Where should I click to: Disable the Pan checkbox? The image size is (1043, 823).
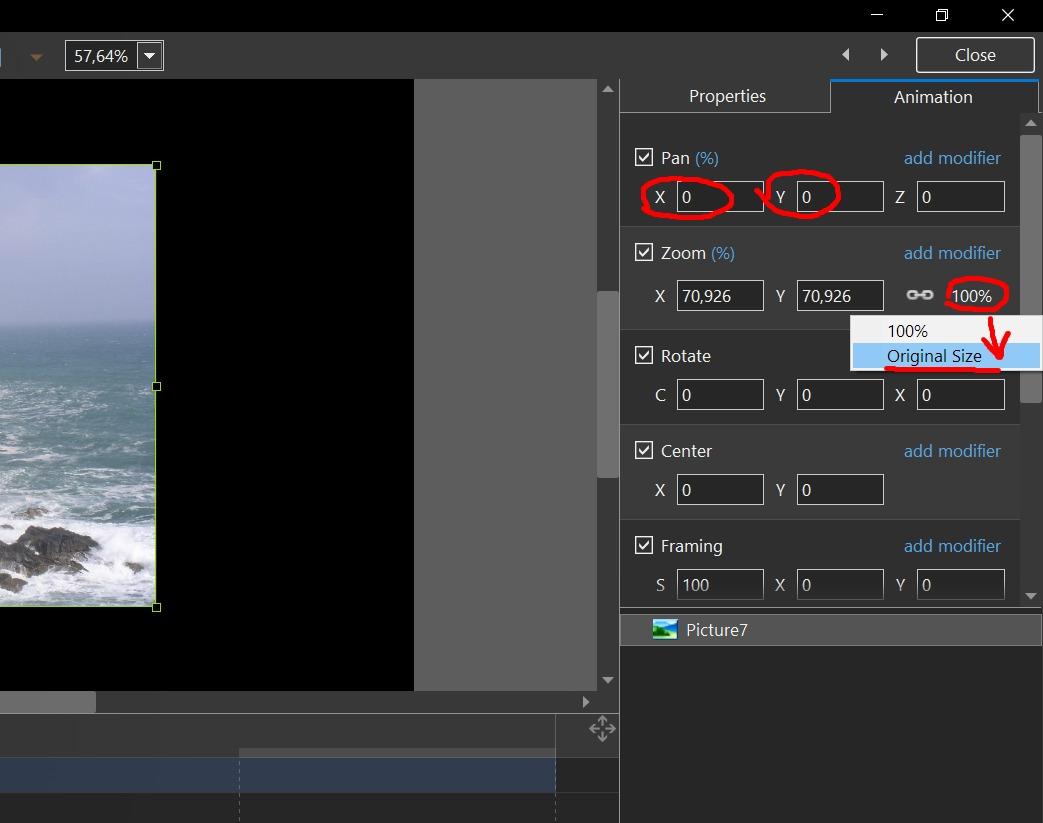[x=644, y=158]
